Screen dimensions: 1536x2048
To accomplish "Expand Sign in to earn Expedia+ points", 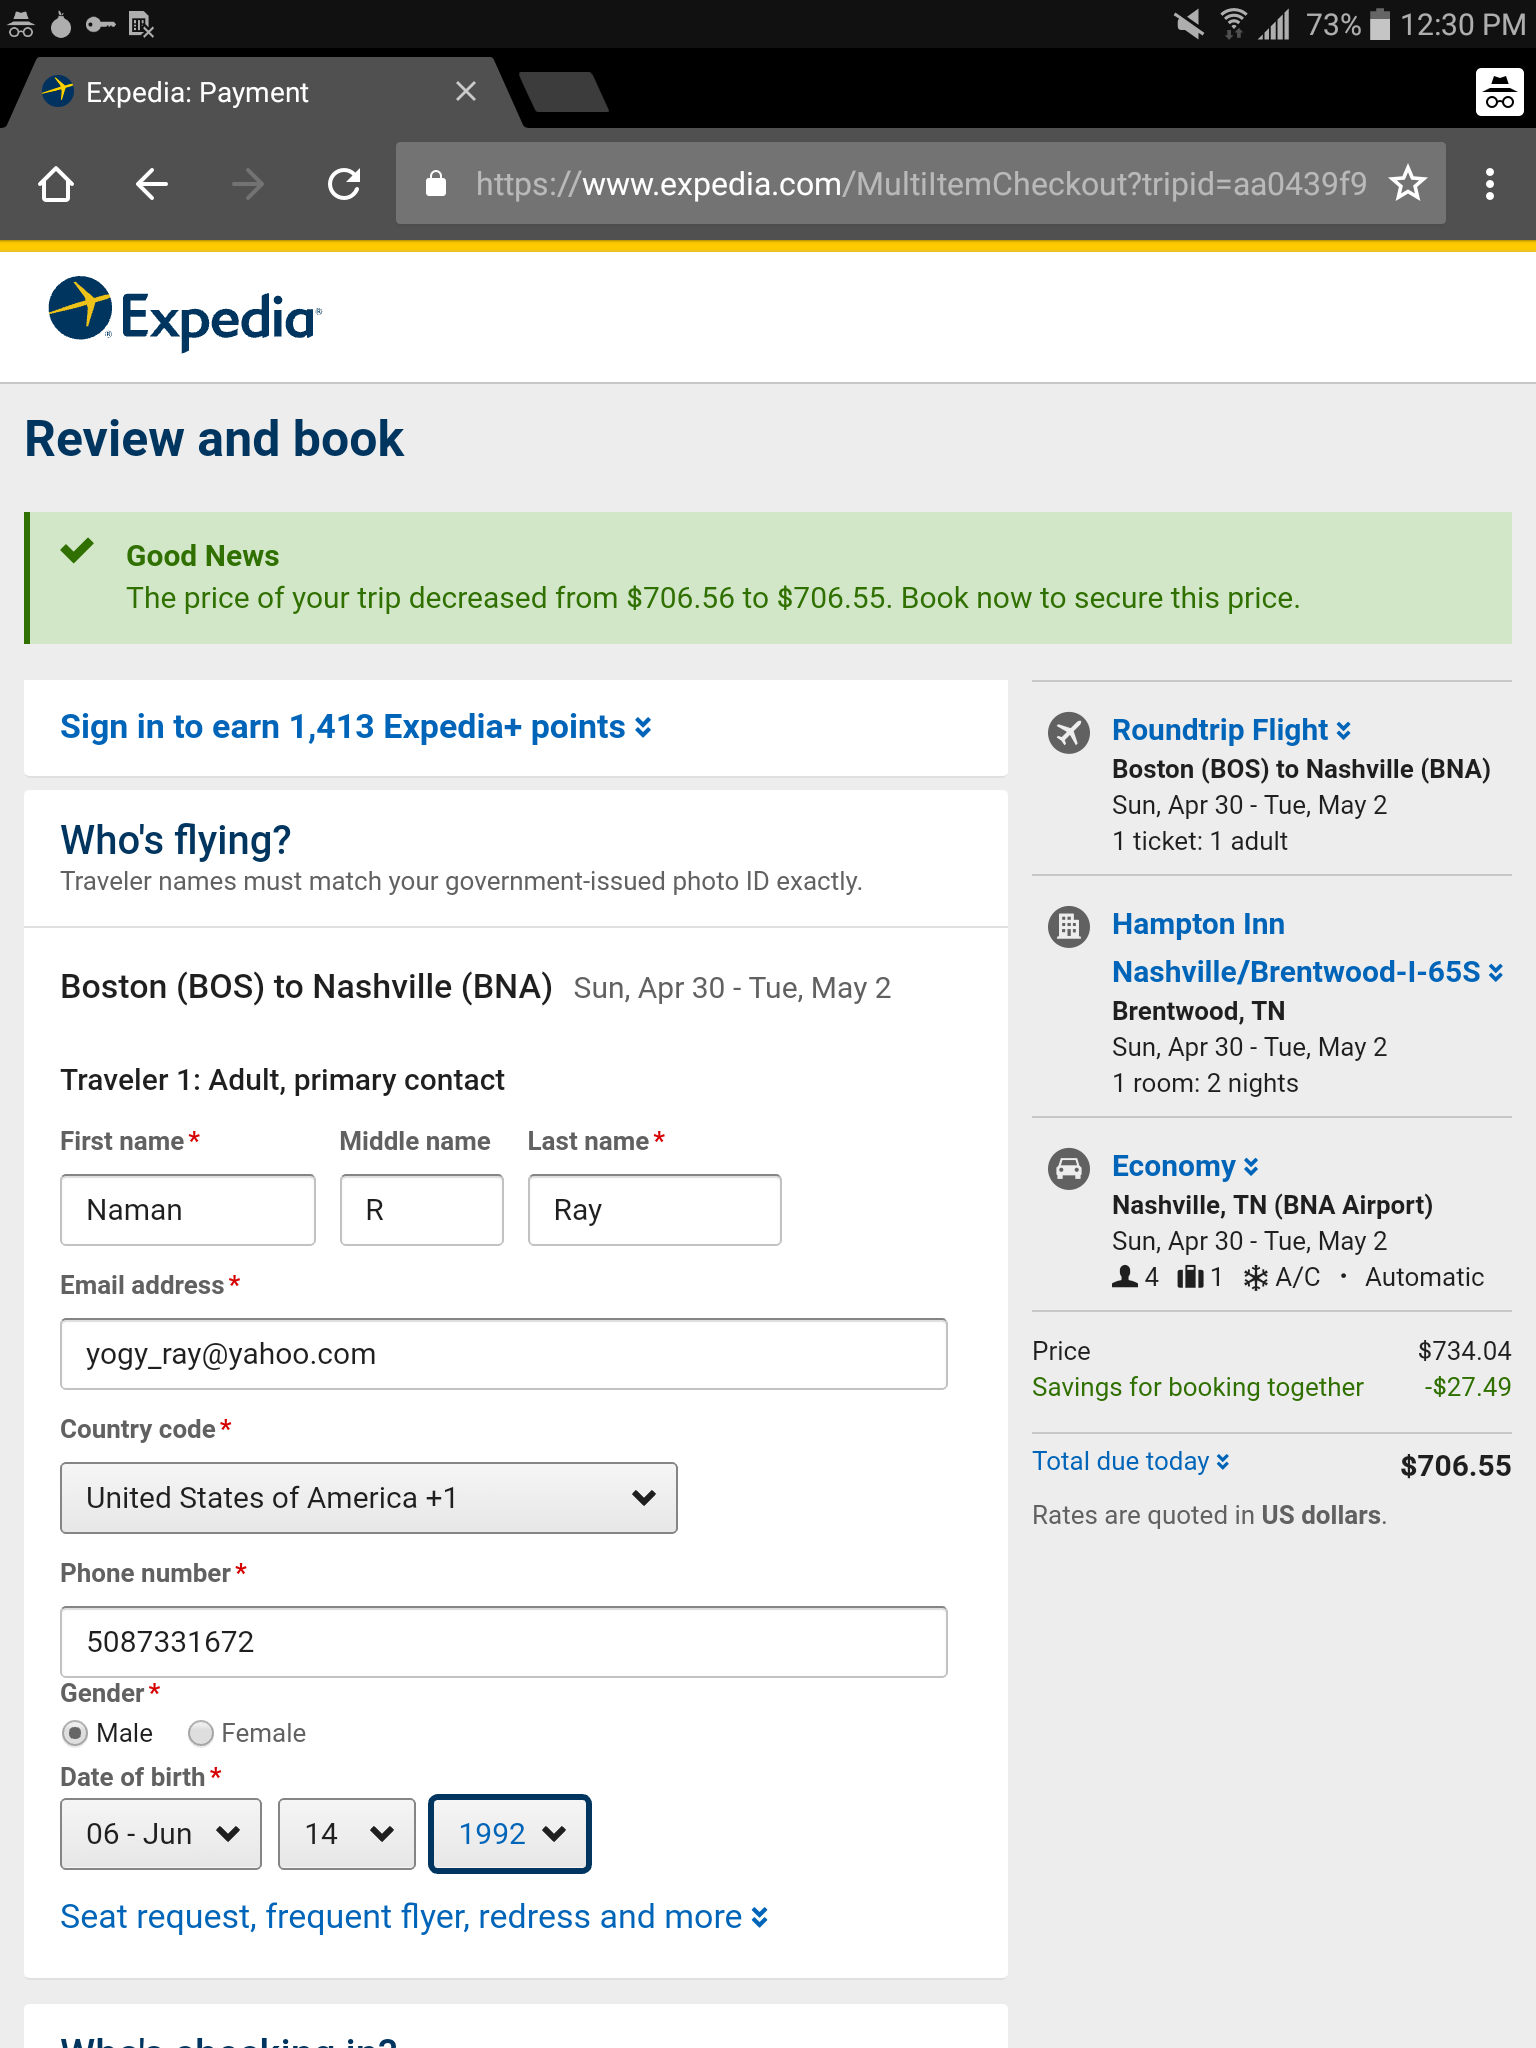I will pyautogui.click(x=356, y=727).
